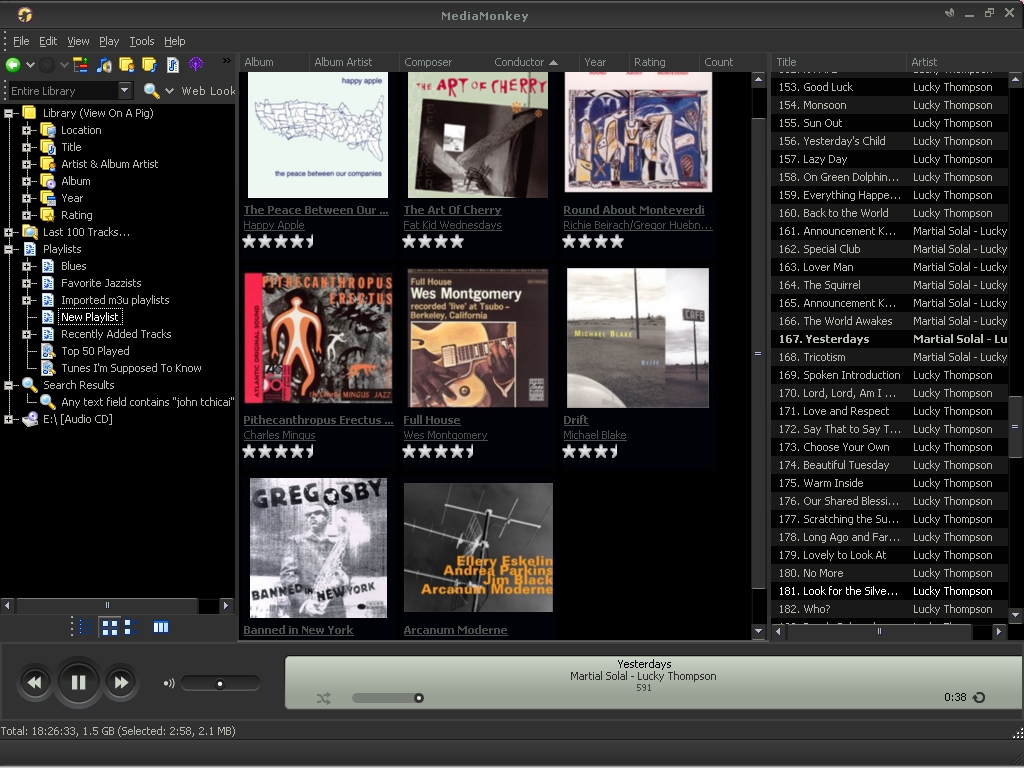Click the purple podcast toolbar icon
This screenshot has width=1024, height=768.
[x=196, y=64]
